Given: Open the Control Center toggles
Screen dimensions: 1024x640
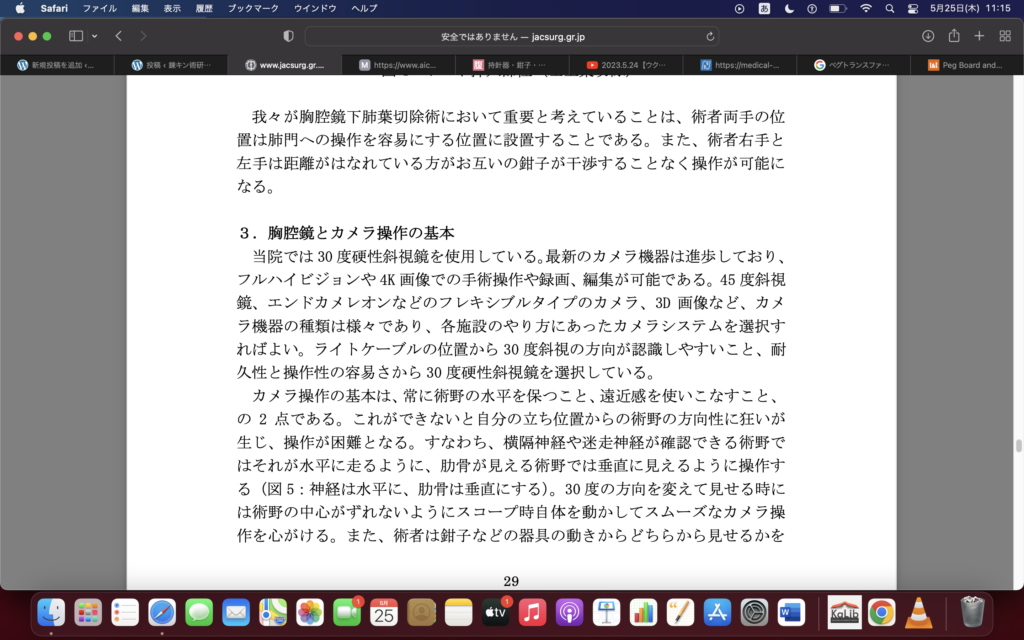Looking at the screenshot, I should [912, 8].
